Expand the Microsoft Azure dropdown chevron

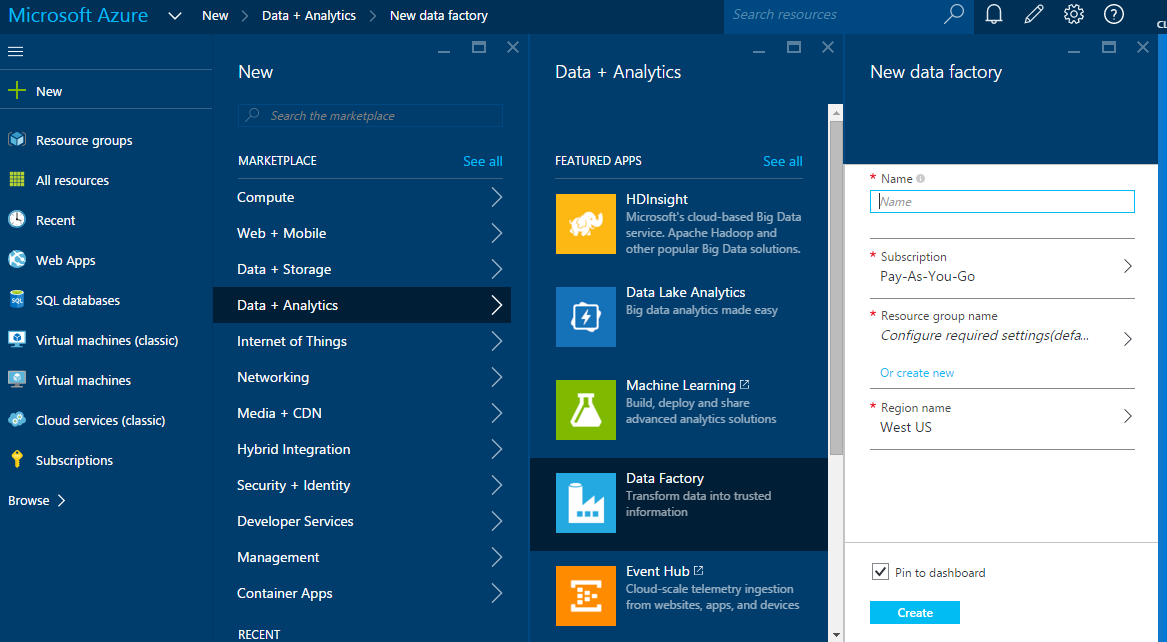(175, 16)
